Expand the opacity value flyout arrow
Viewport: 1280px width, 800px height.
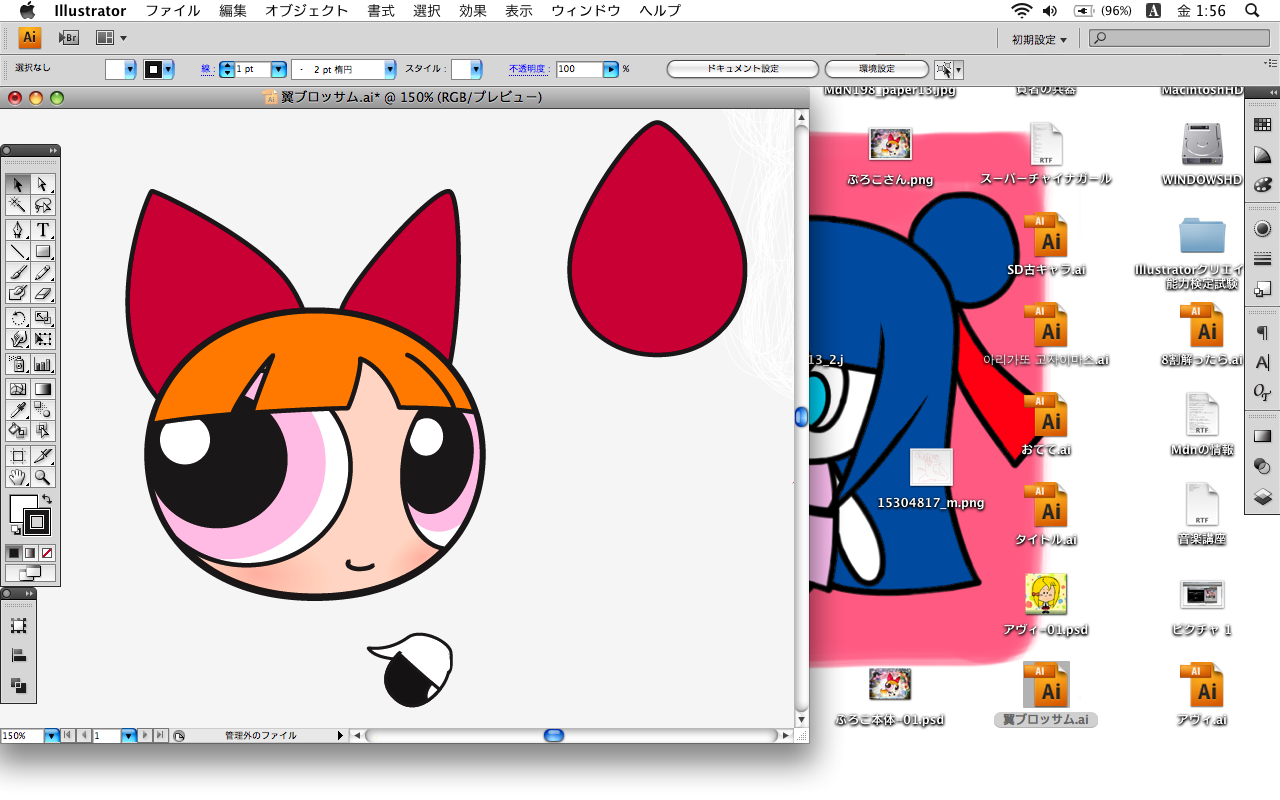coord(610,69)
